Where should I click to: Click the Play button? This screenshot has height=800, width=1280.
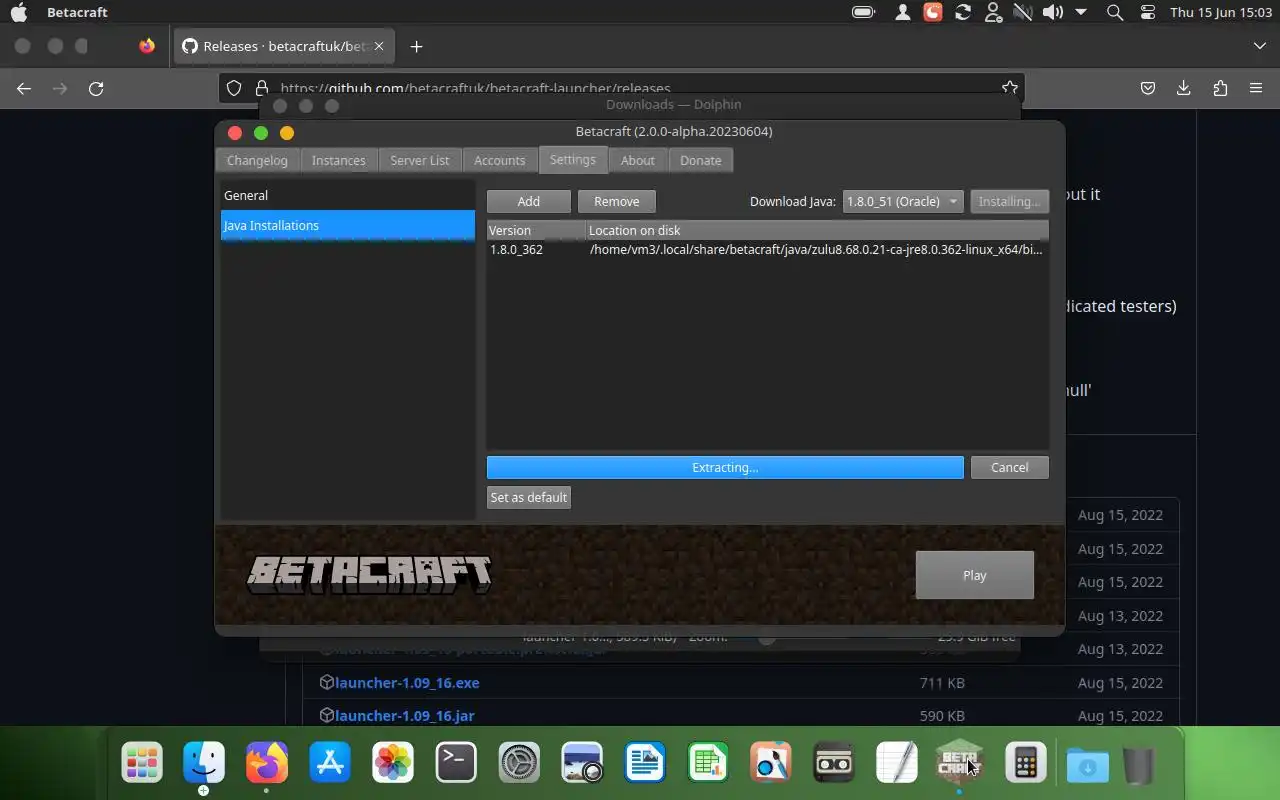click(x=975, y=575)
